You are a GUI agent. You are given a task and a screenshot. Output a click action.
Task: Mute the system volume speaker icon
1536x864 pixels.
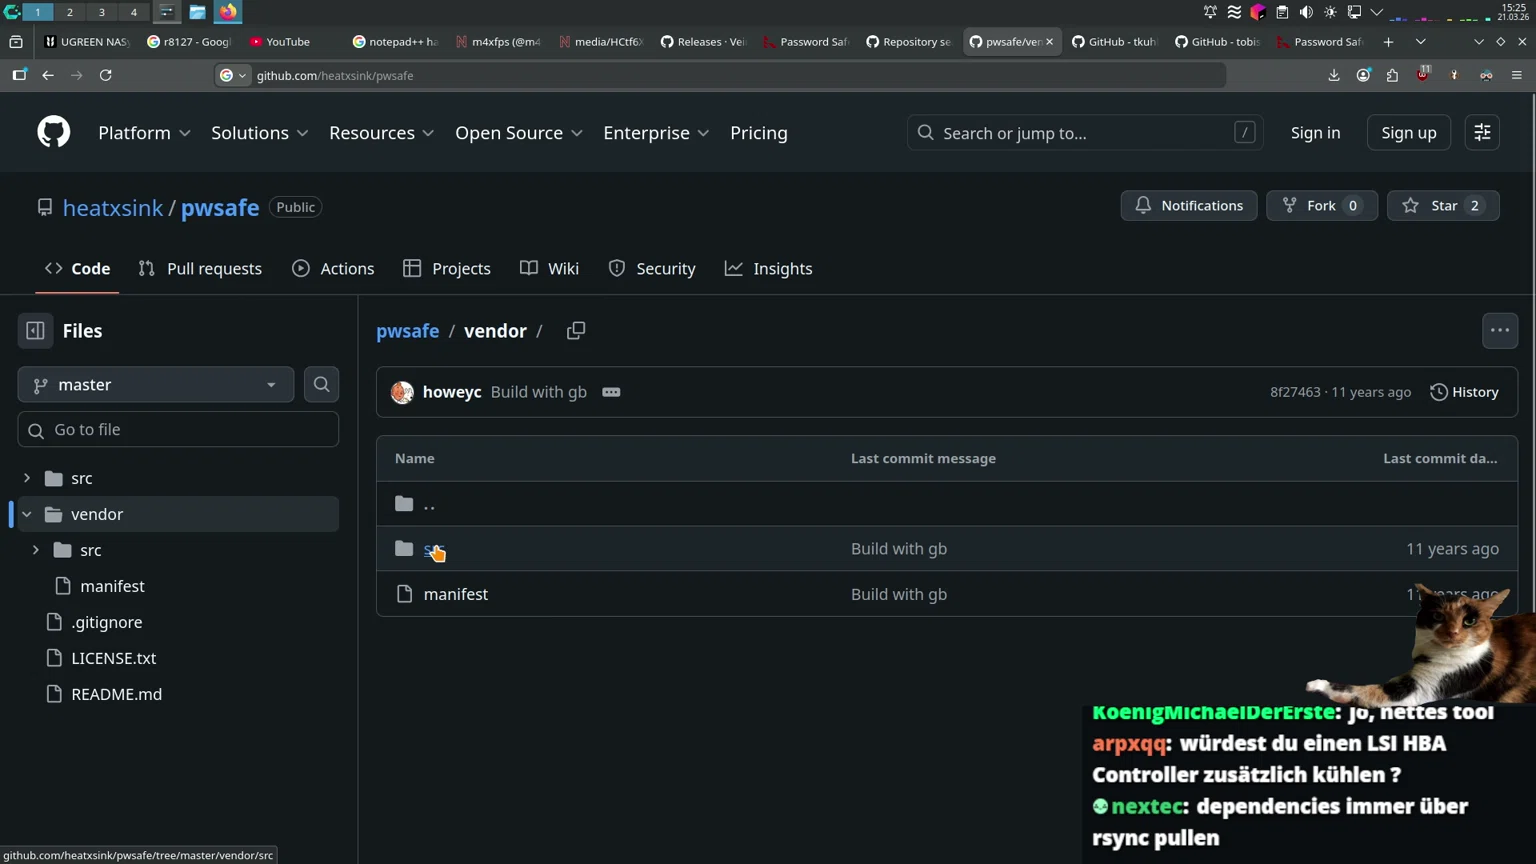point(1306,12)
